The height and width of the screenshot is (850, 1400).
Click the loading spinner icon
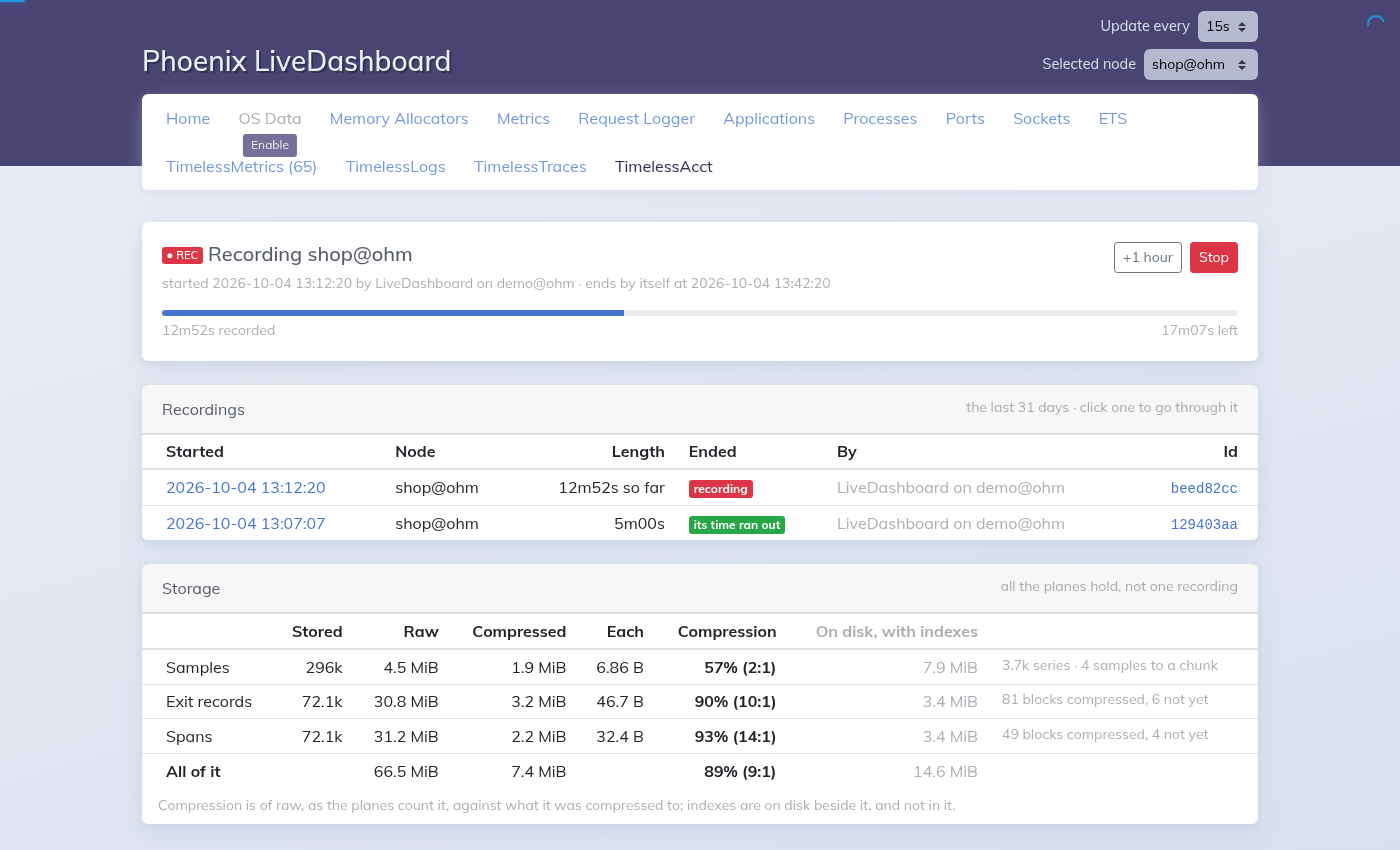1375,24
